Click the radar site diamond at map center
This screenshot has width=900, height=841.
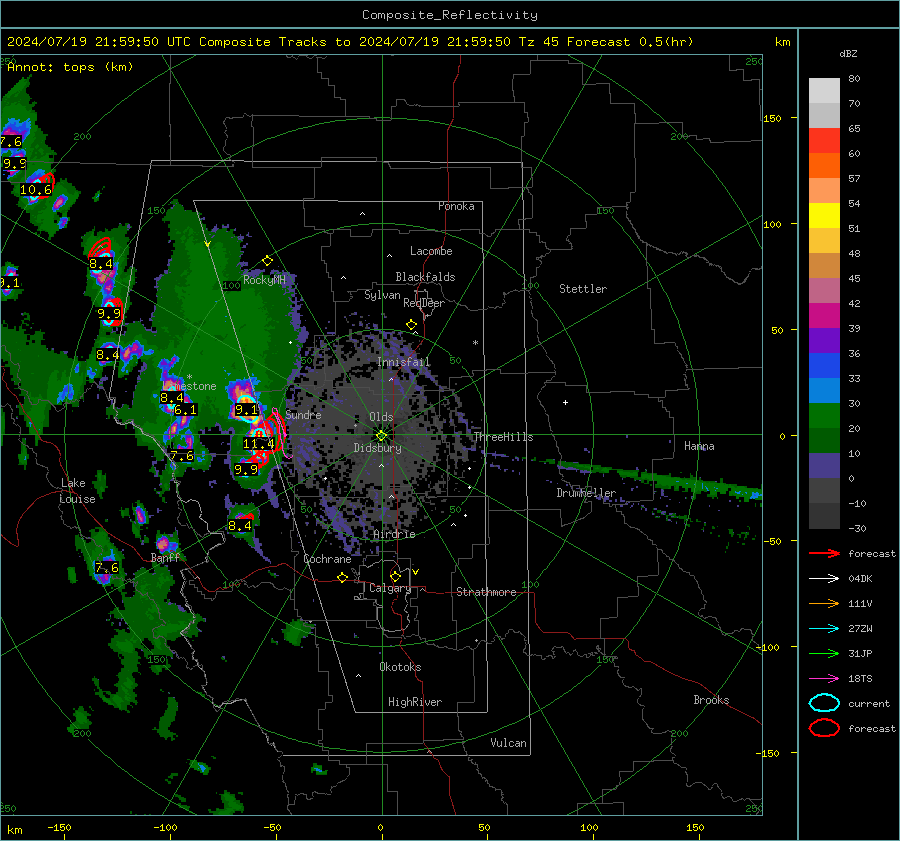click(x=382, y=436)
